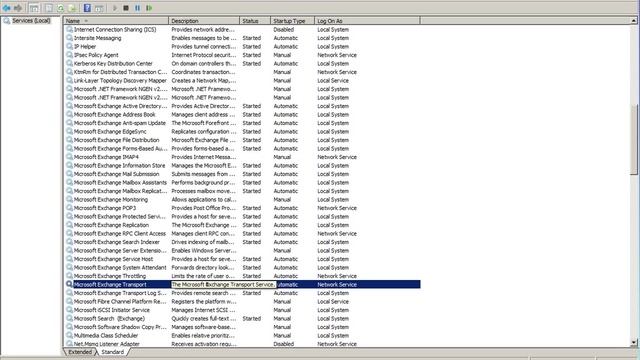The image size is (640, 360).
Task: Sort by the Status column header
Action: coord(255,20)
